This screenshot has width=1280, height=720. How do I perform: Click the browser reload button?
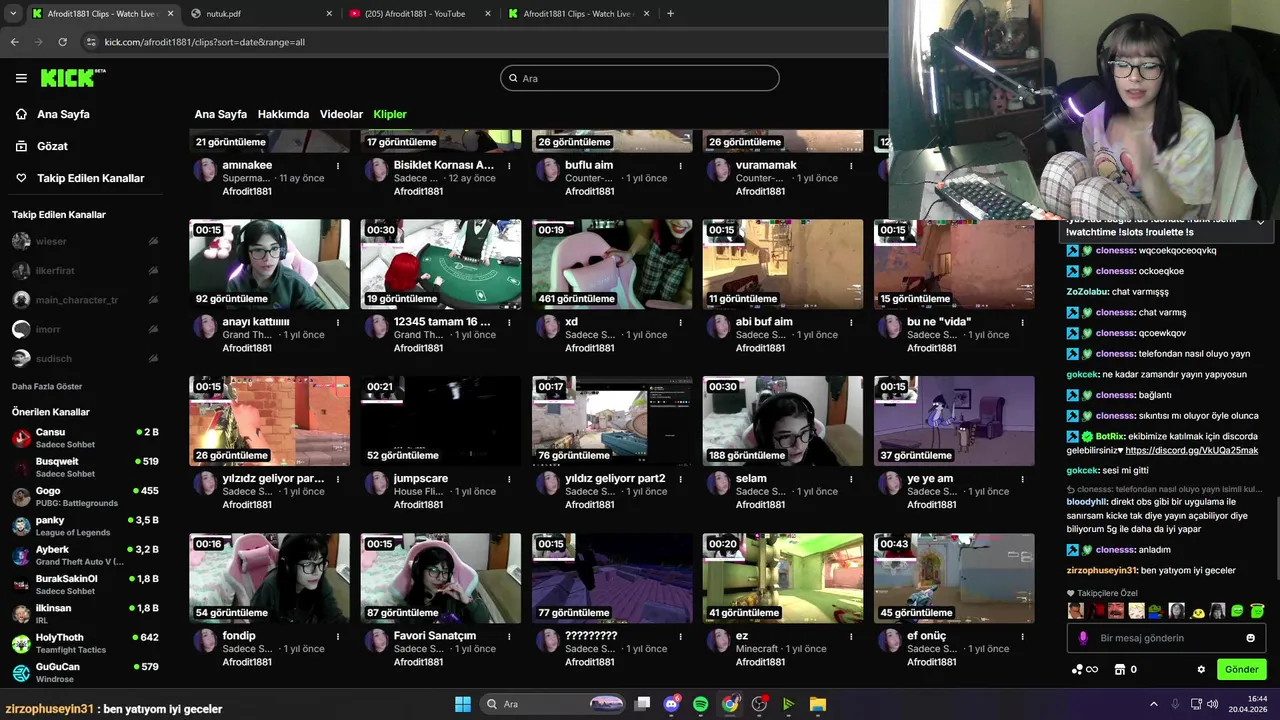click(62, 42)
